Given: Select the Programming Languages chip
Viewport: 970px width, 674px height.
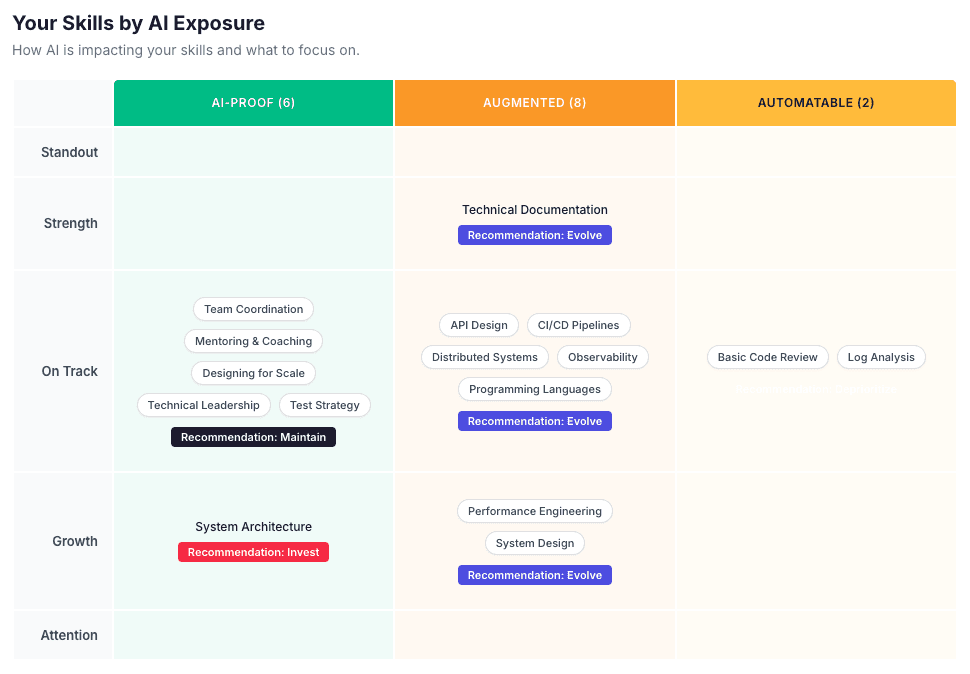Looking at the screenshot, I should [x=534, y=390].
